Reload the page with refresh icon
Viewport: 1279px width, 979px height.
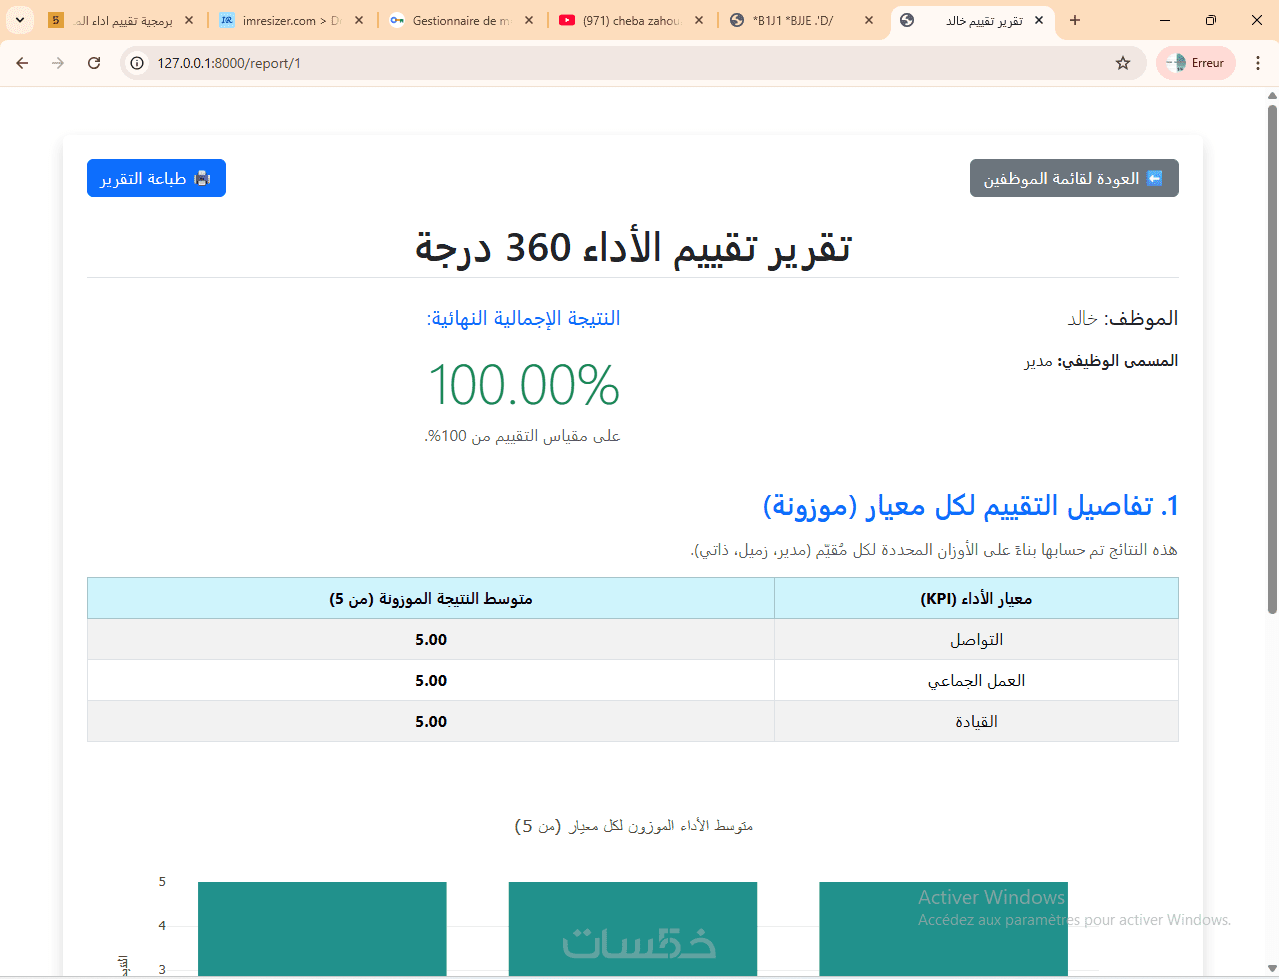94,63
